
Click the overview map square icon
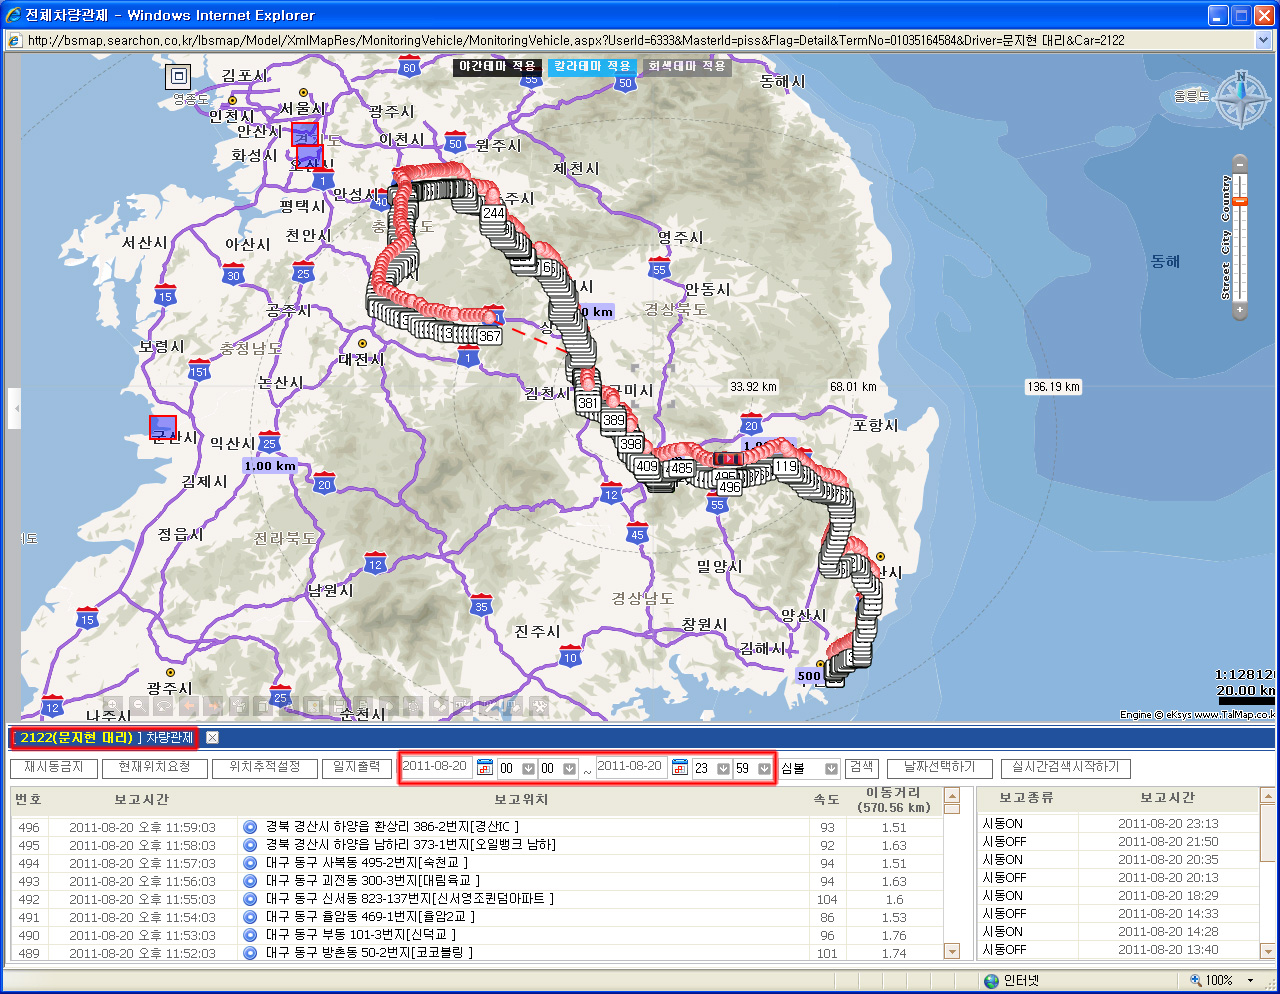178,76
